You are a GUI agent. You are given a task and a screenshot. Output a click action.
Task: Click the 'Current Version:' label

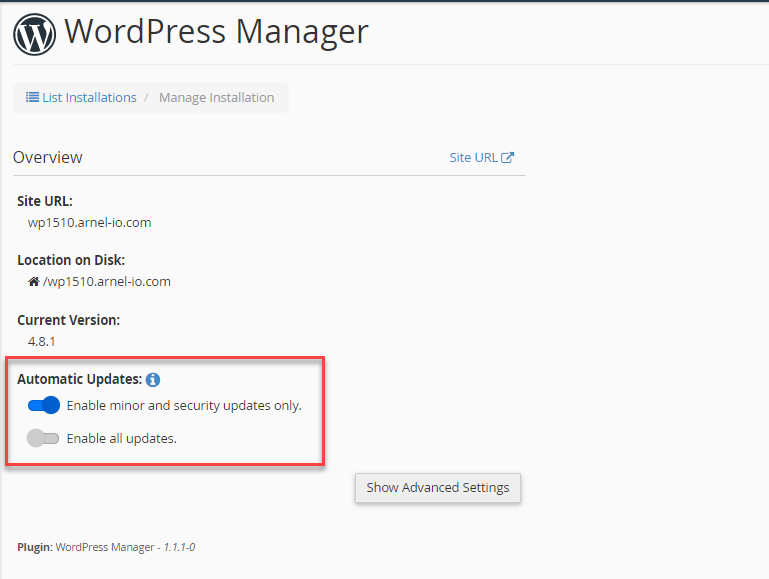(x=69, y=320)
